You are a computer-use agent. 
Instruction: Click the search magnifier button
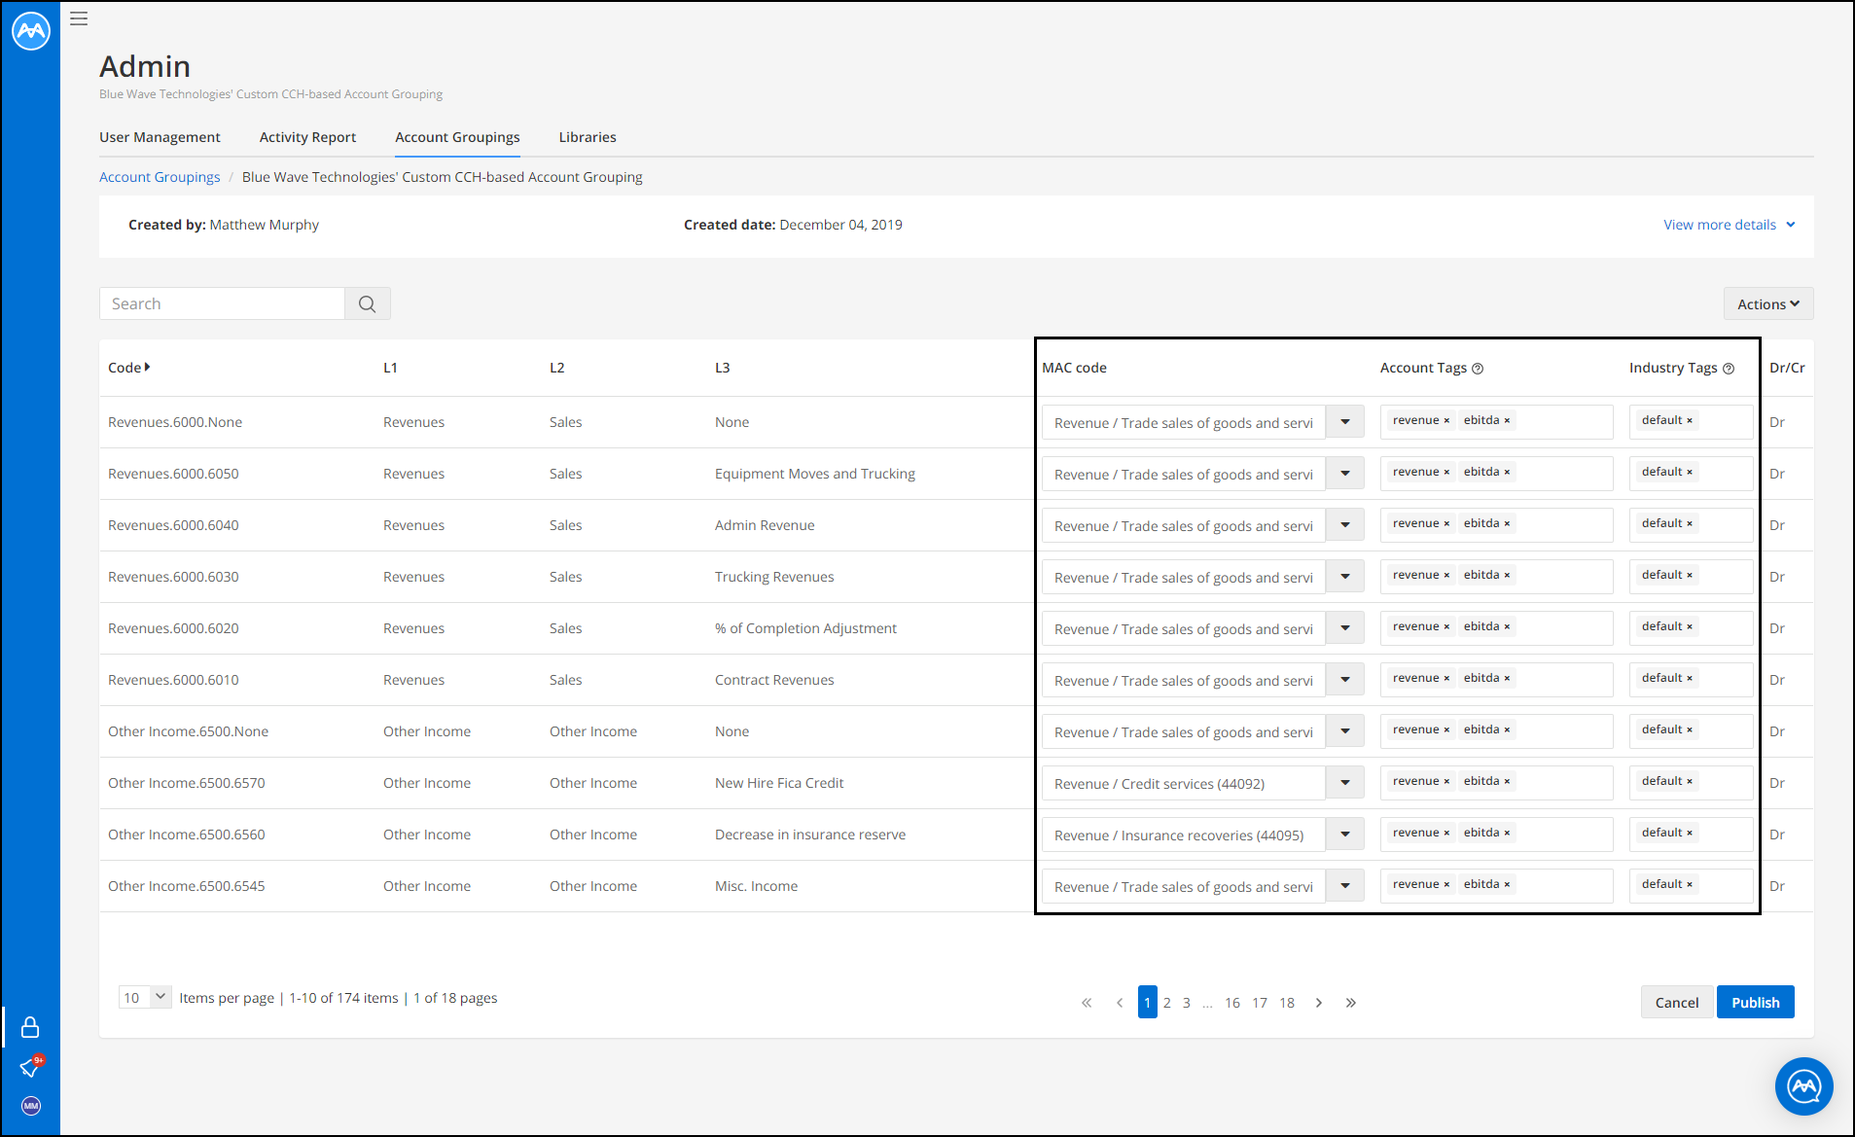click(367, 304)
